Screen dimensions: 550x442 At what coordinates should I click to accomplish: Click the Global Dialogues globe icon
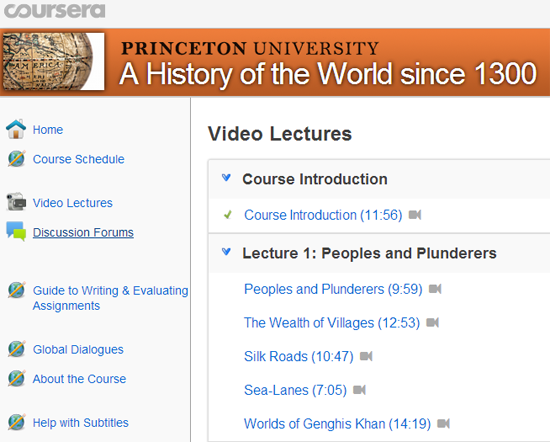coord(16,349)
